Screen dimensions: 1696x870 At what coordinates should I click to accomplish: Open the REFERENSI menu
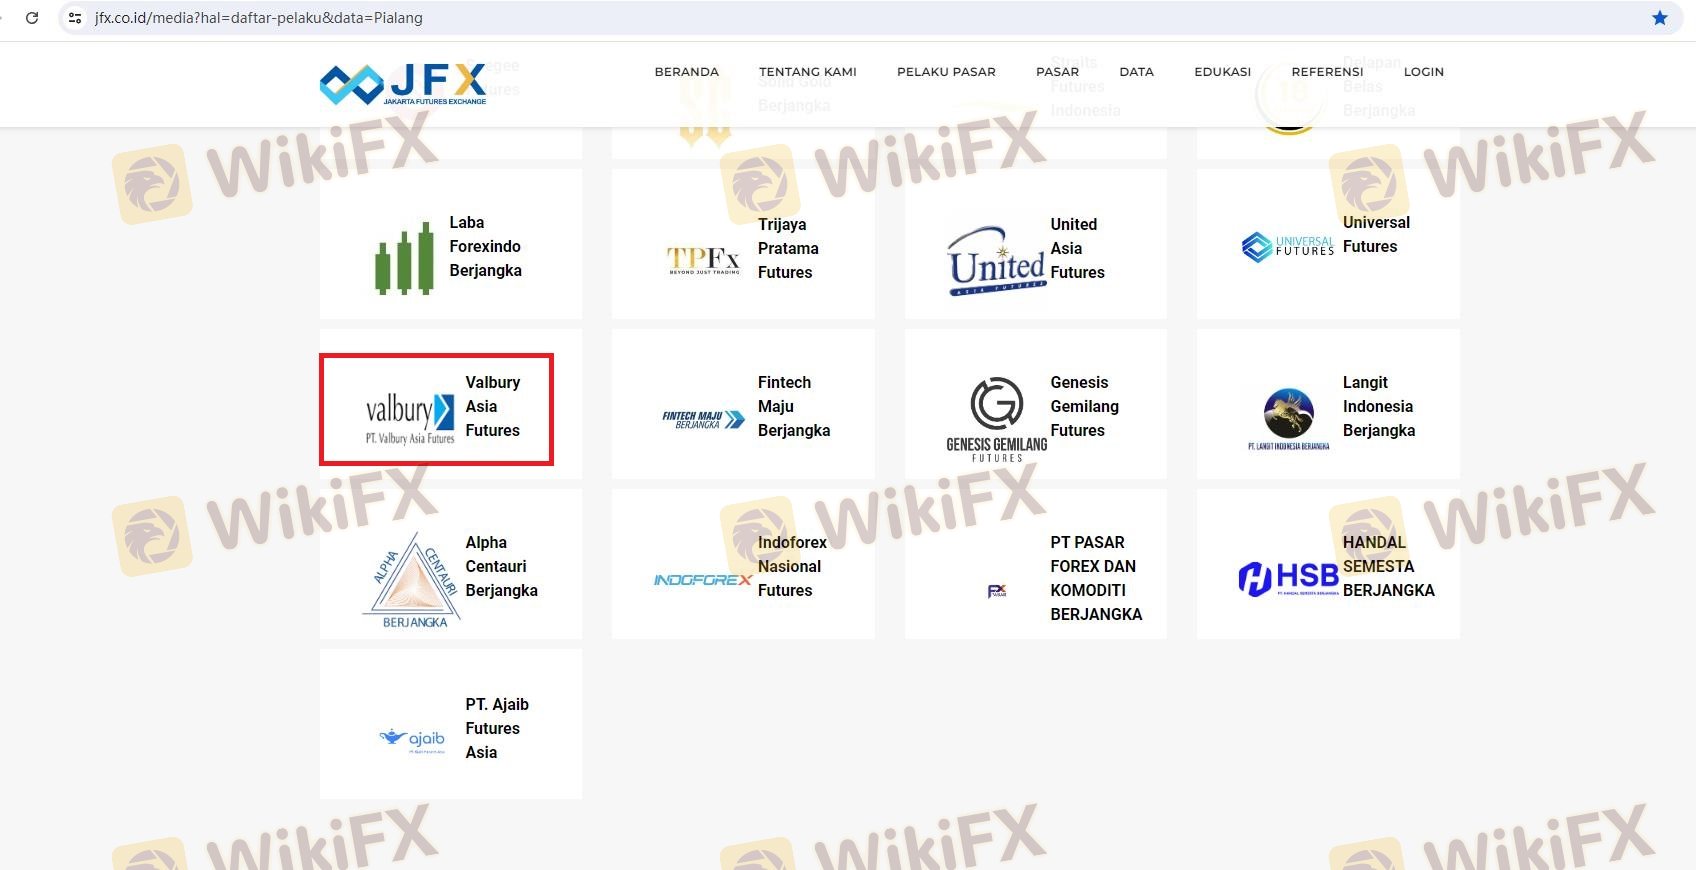pyautogui.click(x=1327, y=72)
